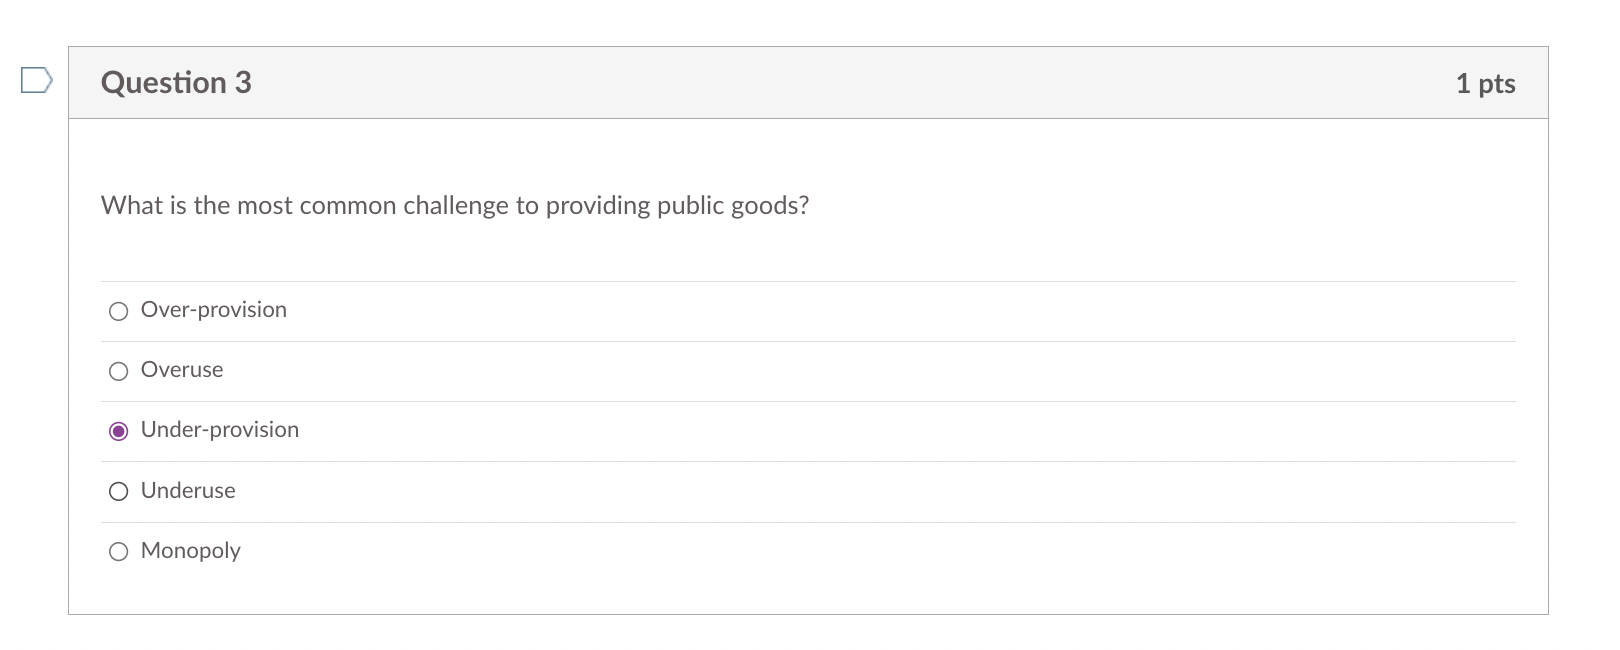The height and width of the screenshot is (650, 1620).
Task: Click the Question 3 header
Action: coord(175,82)
